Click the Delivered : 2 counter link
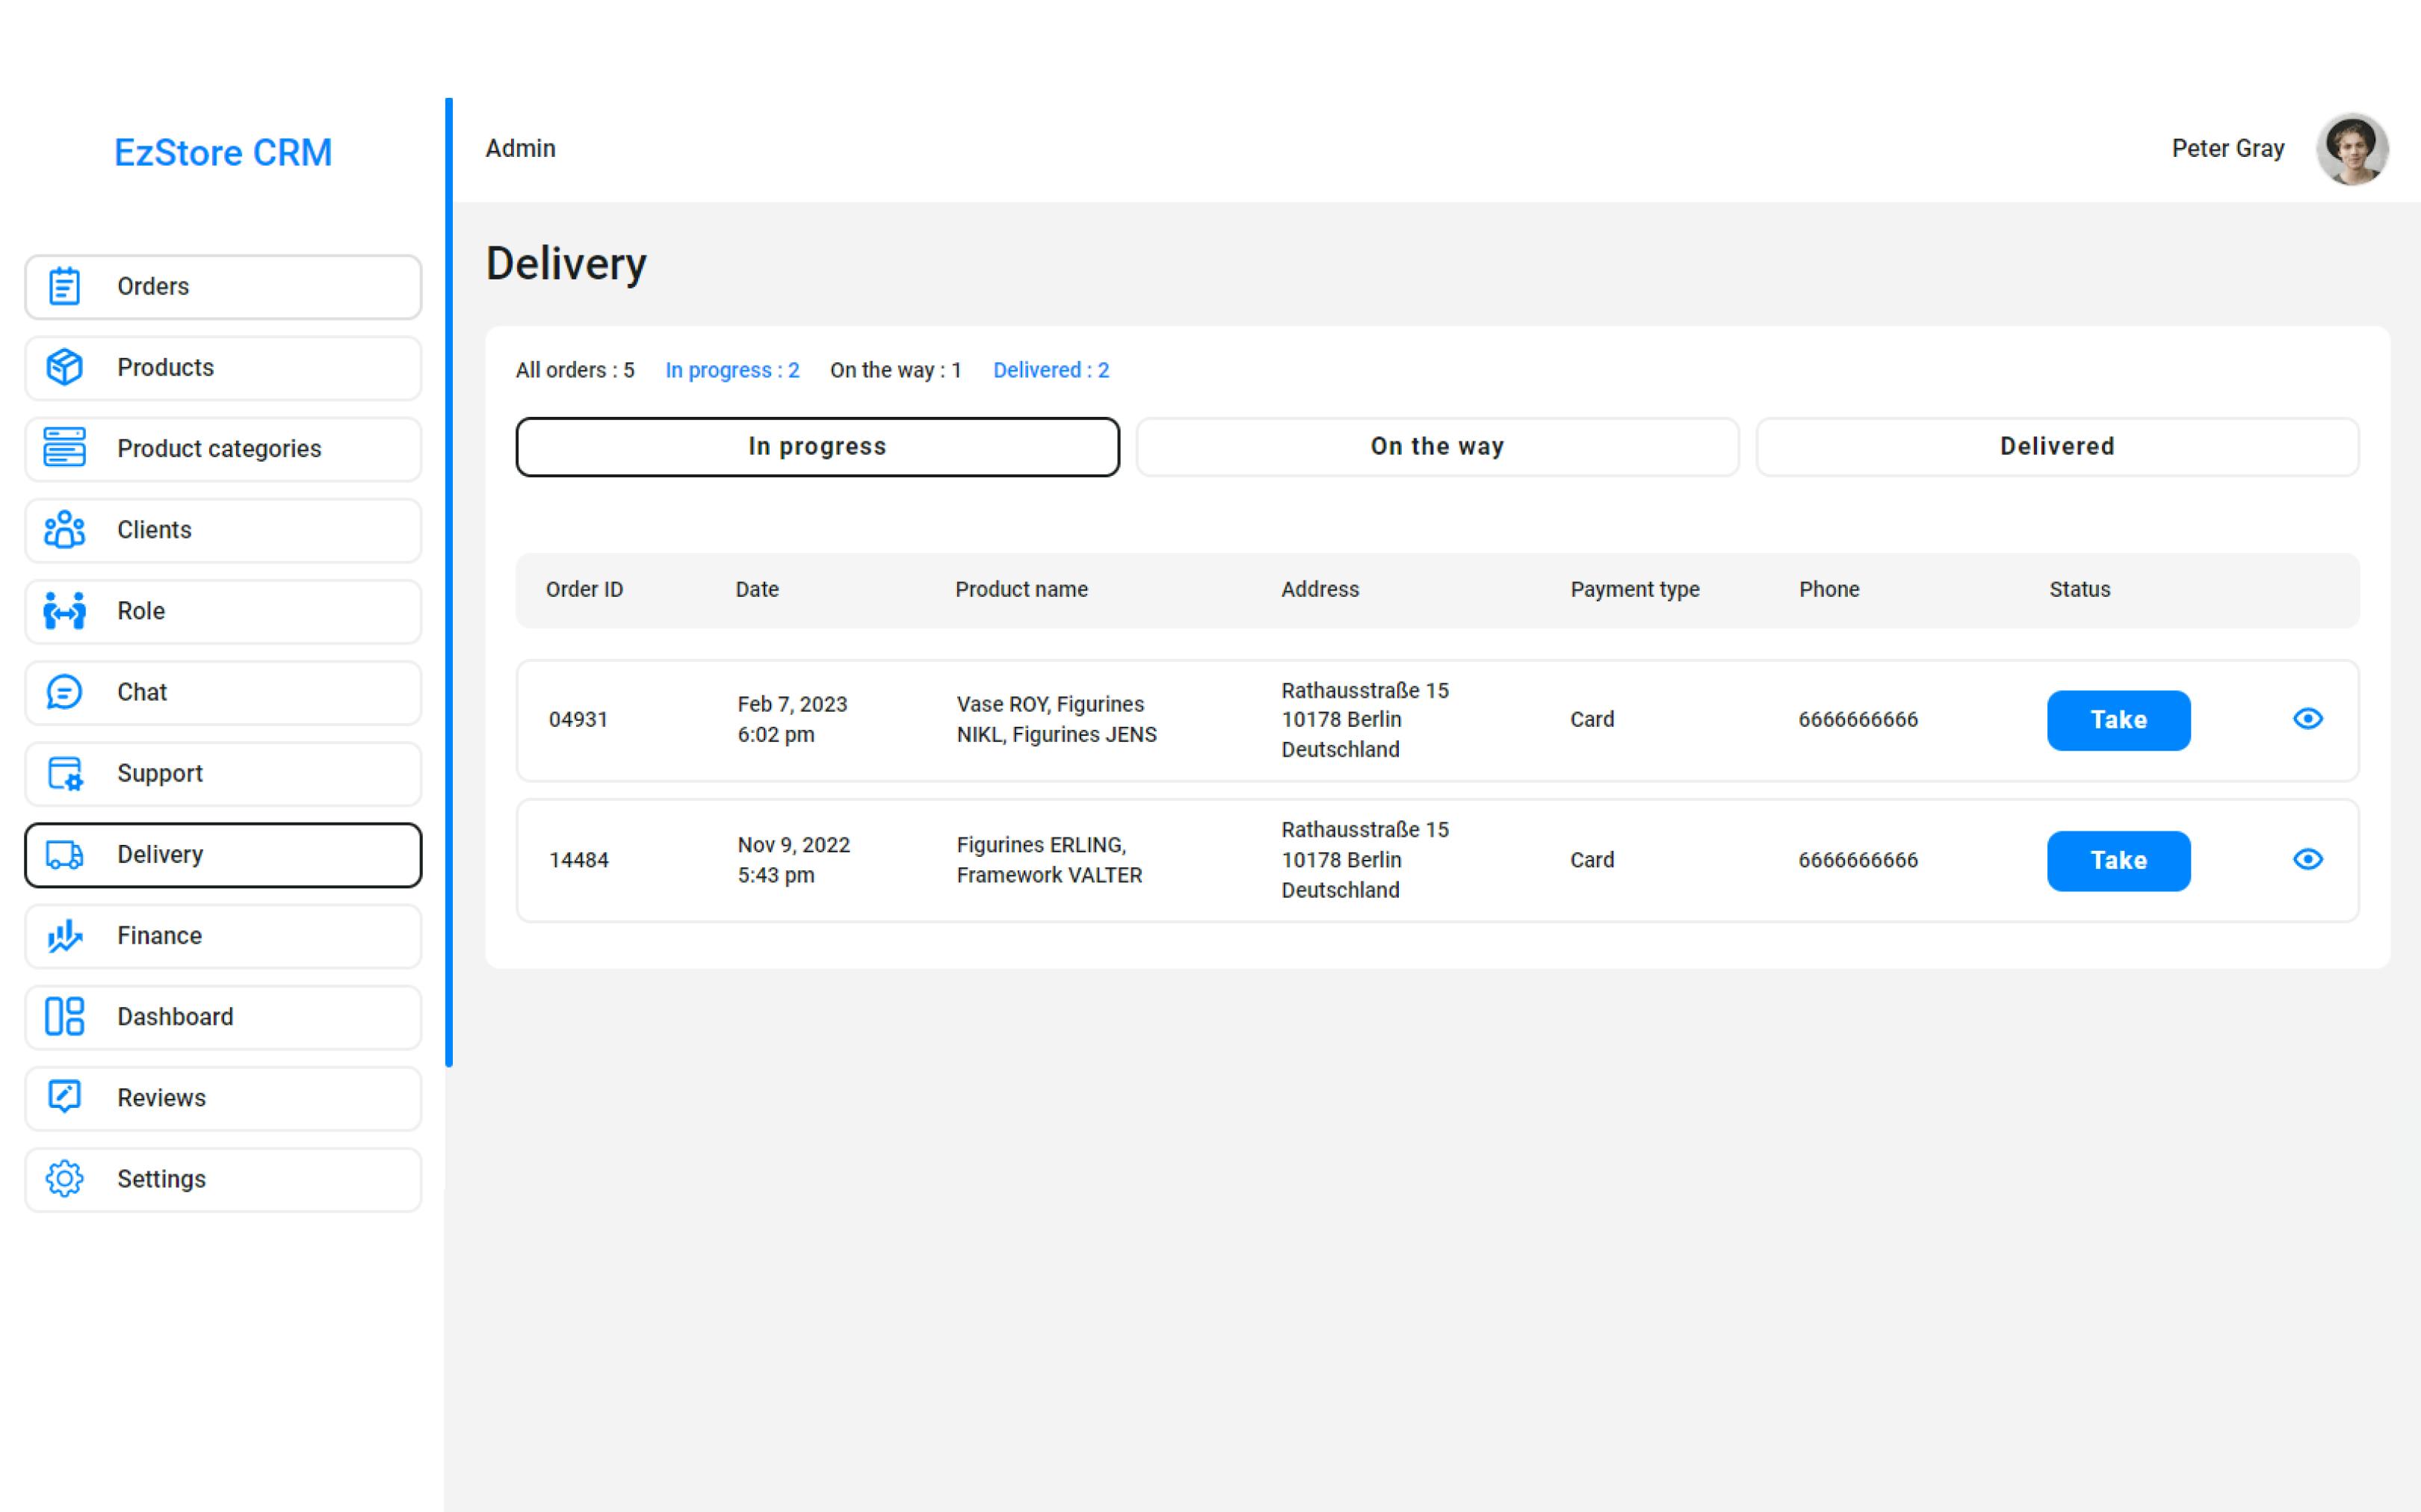Screen dimensions: 2421x1512 (x=1050, y=370)
